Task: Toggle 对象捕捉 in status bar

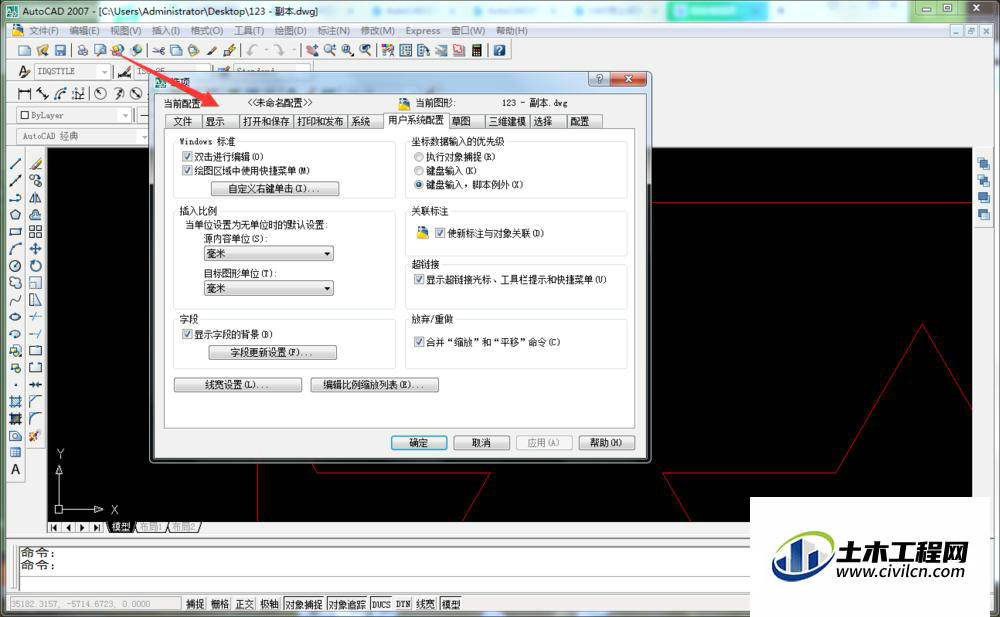Action: 304,604
